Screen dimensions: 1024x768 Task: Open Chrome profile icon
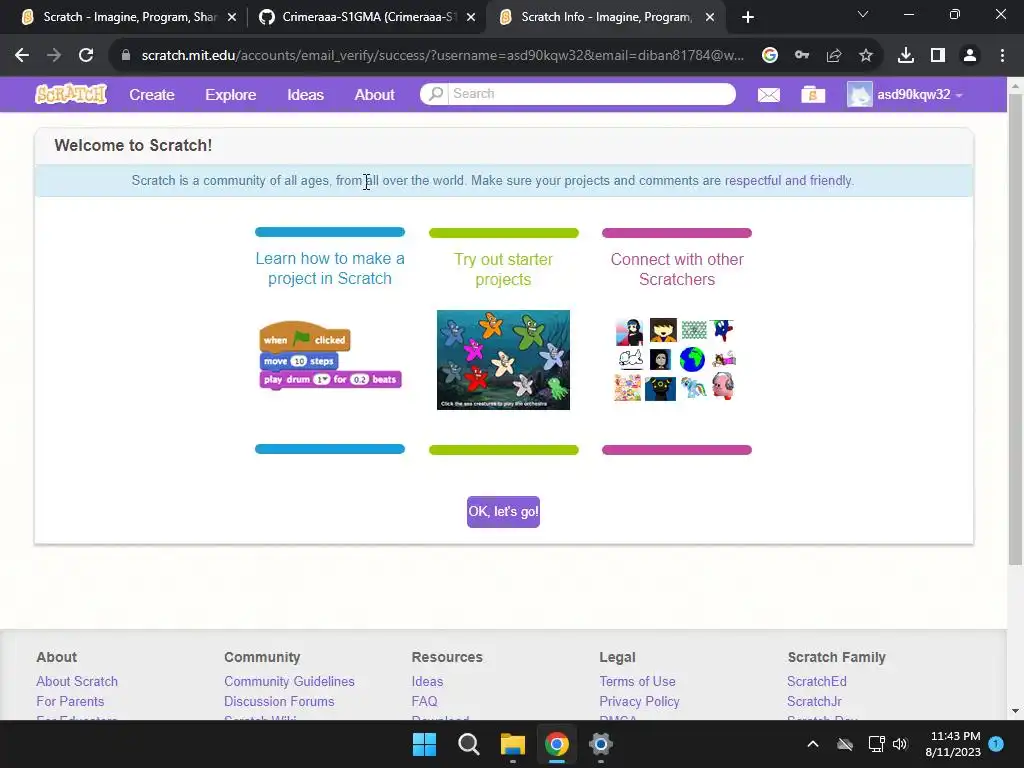coord(970,56)
